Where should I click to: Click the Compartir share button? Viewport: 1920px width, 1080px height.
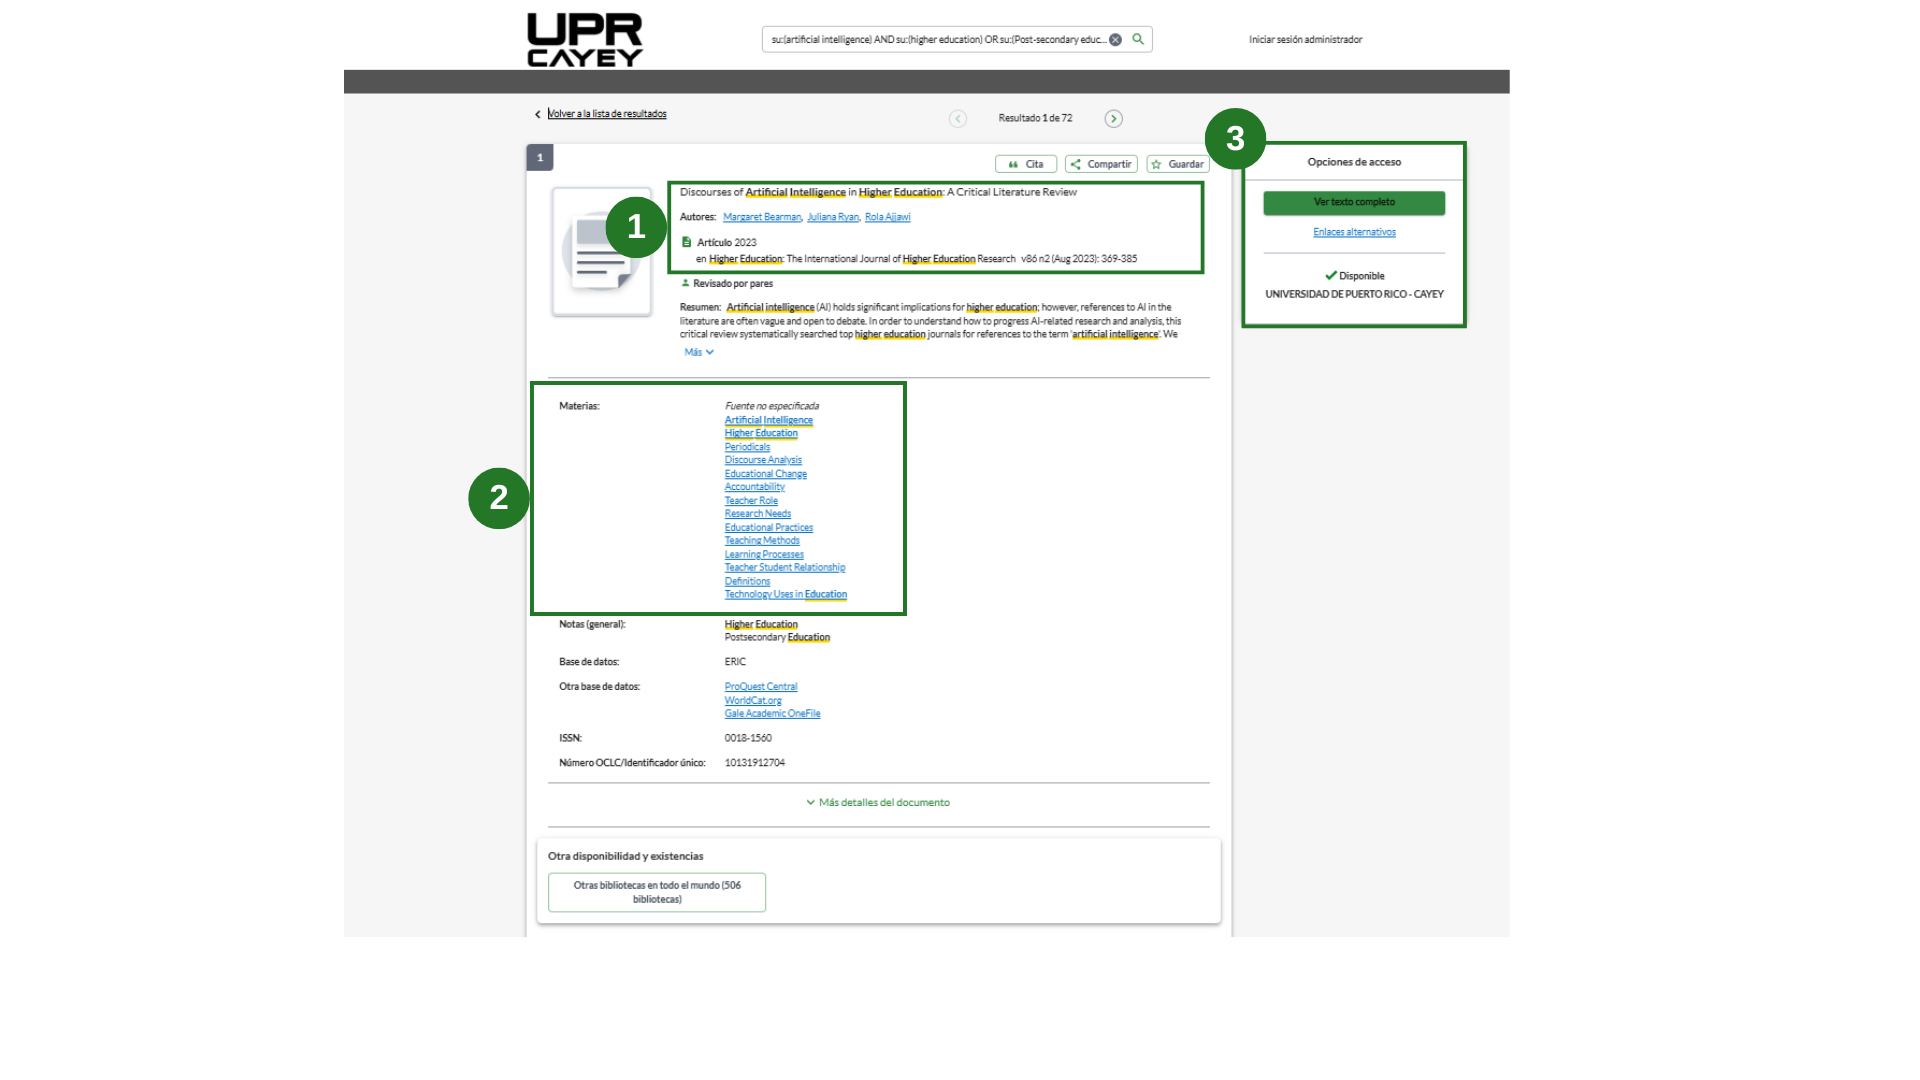(1101, 164)
